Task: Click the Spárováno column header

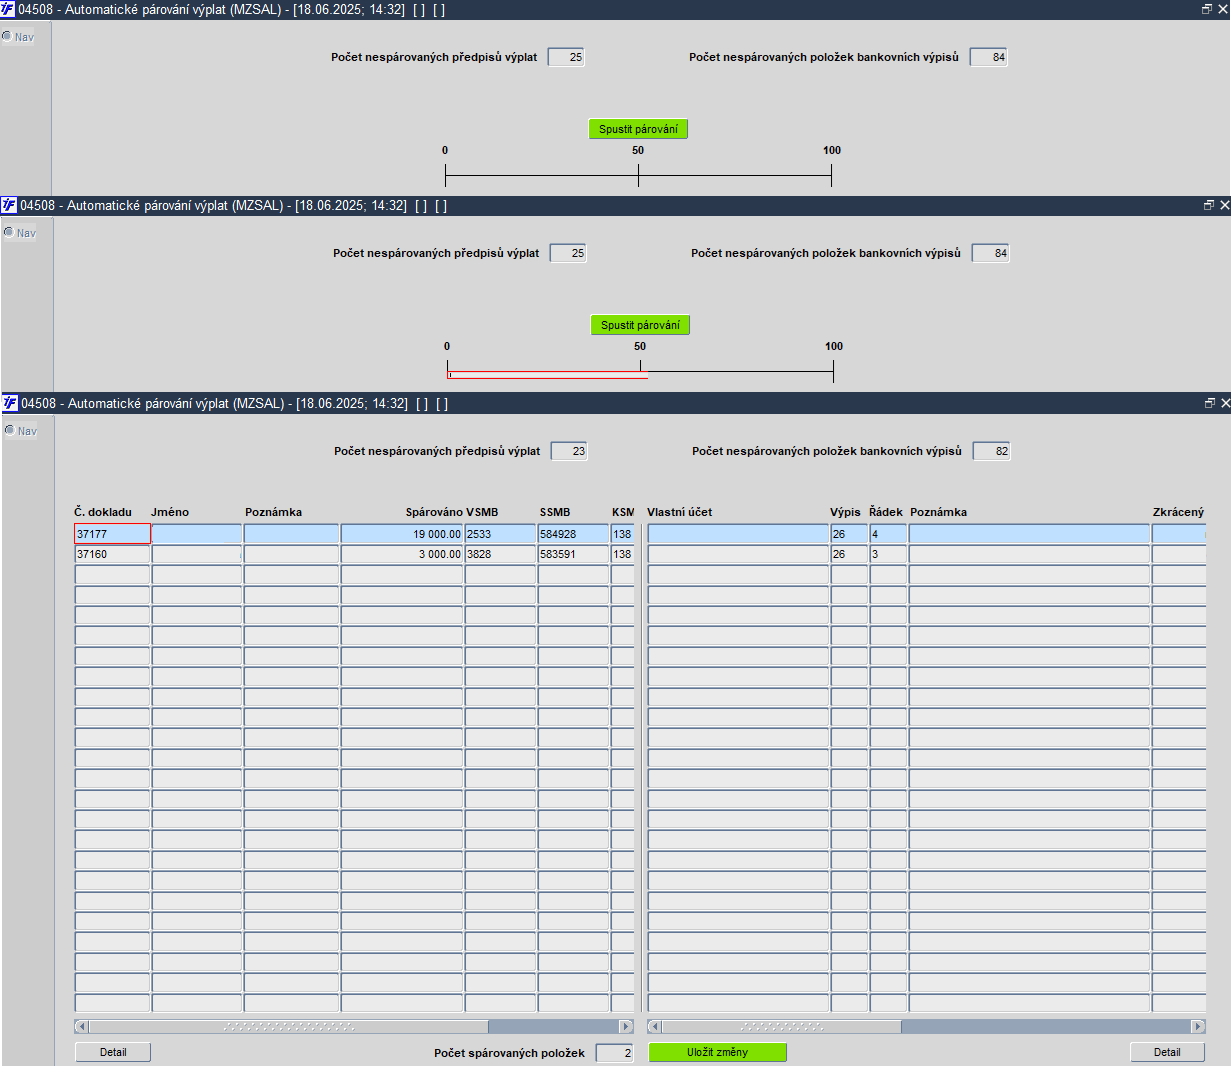Action: 434,512
